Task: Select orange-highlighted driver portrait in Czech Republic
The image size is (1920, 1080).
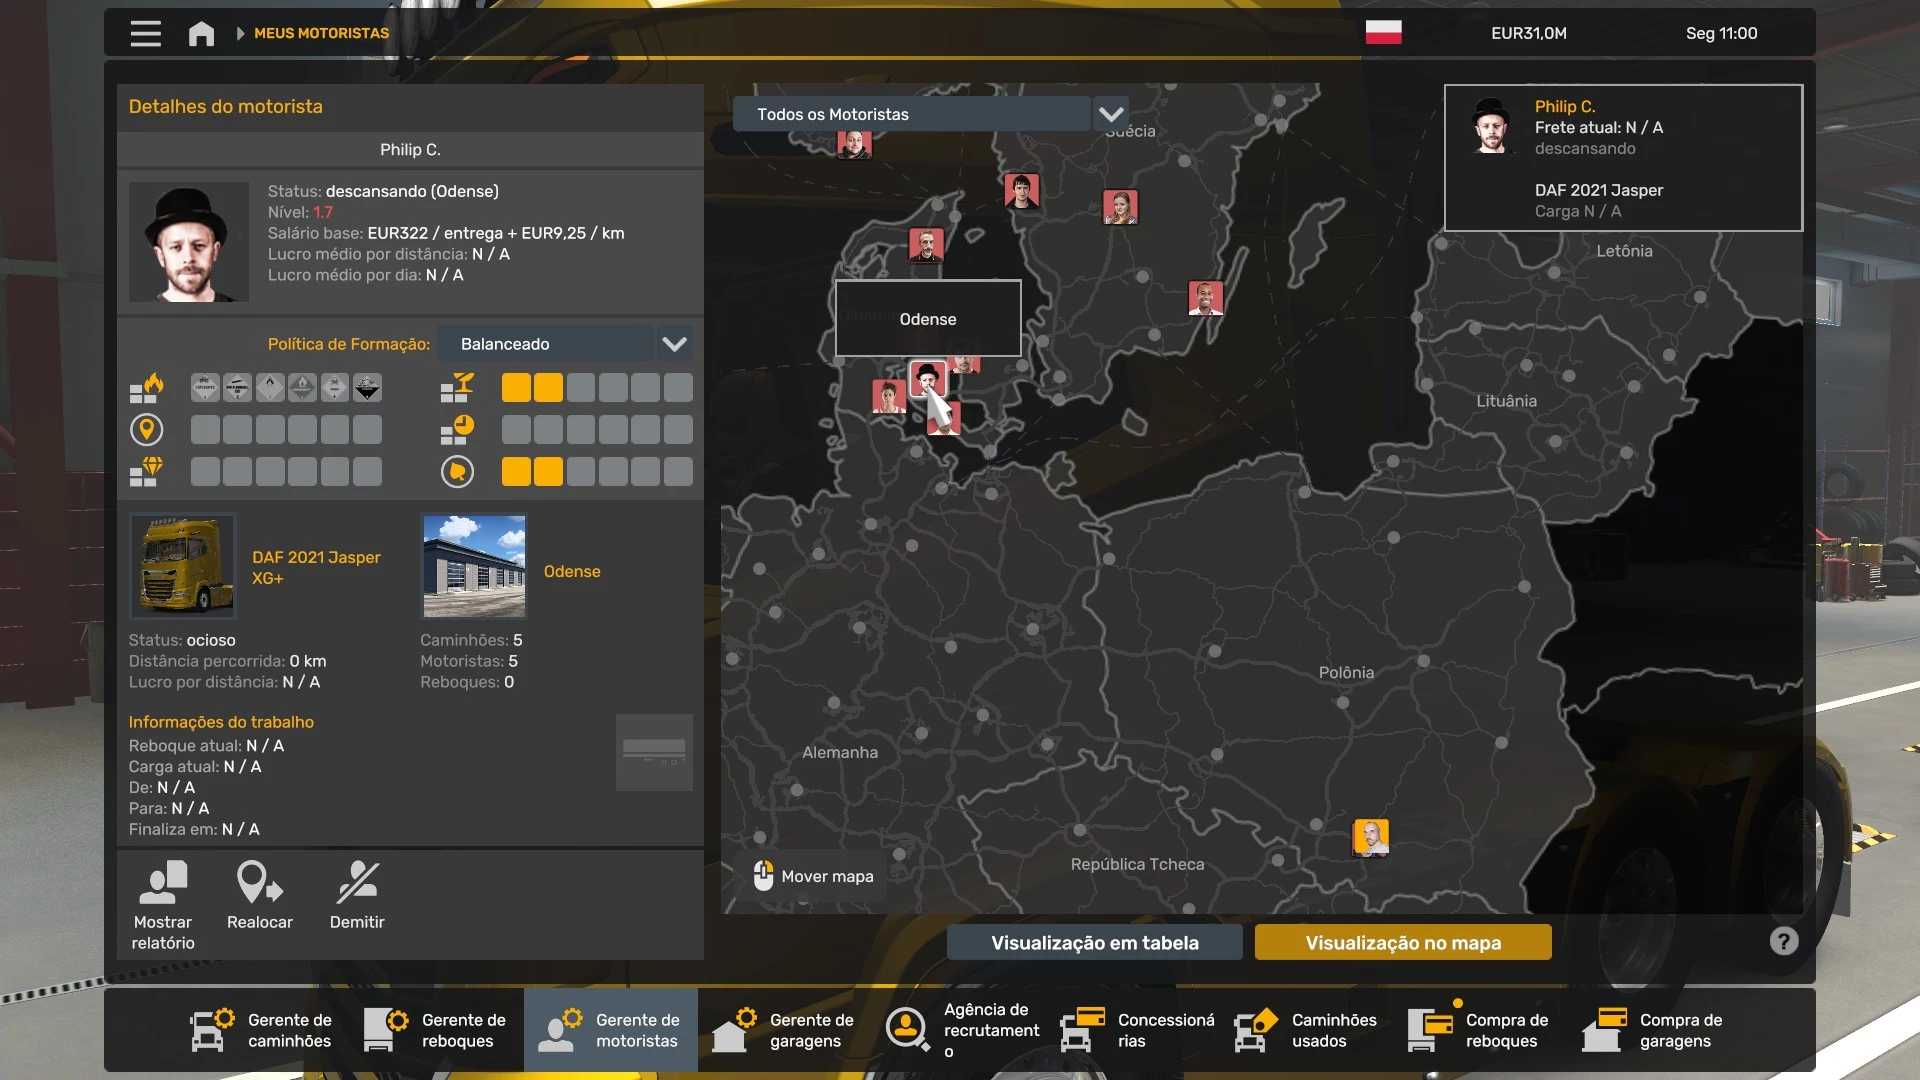Action: pyautogui.click(x=1370, y=837)
